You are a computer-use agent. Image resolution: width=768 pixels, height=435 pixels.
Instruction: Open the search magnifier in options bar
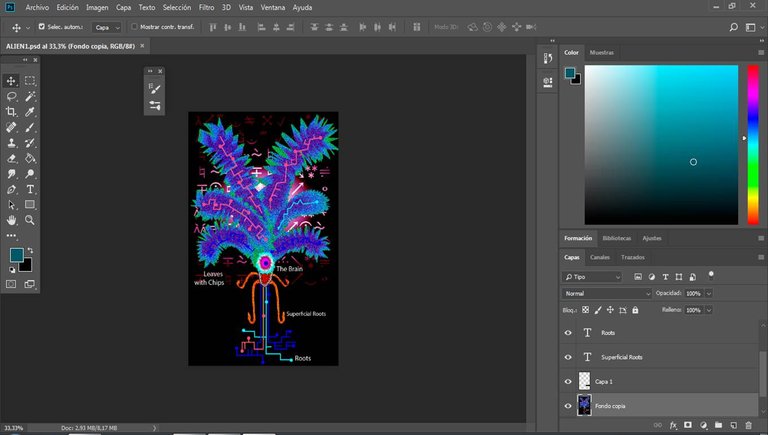733,27
